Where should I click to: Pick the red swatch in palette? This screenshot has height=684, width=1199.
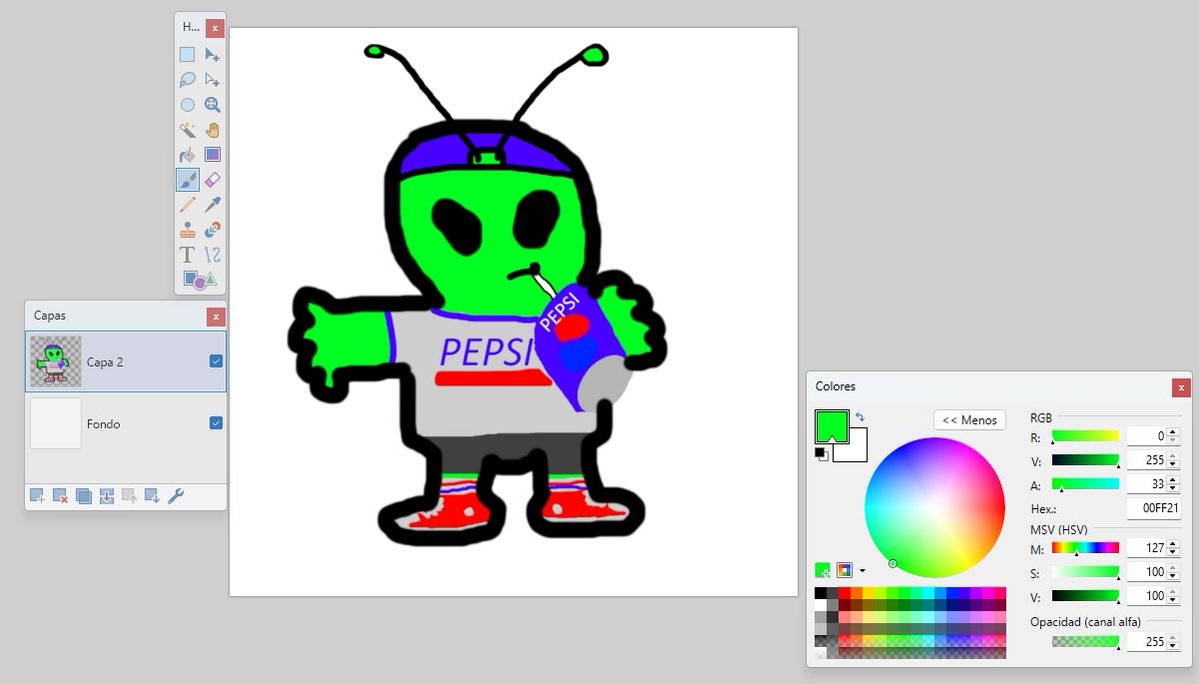844,593
